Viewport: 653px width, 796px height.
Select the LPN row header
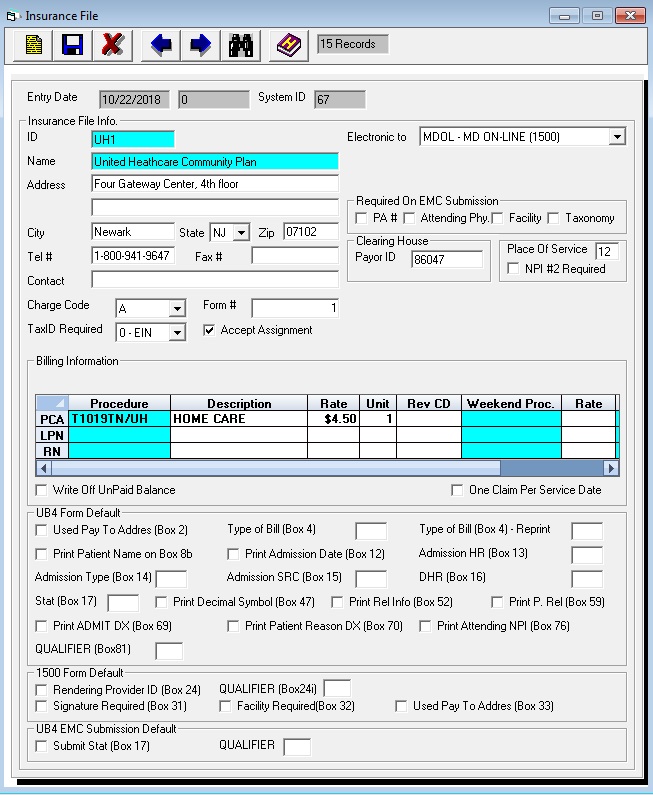(52, 435)
